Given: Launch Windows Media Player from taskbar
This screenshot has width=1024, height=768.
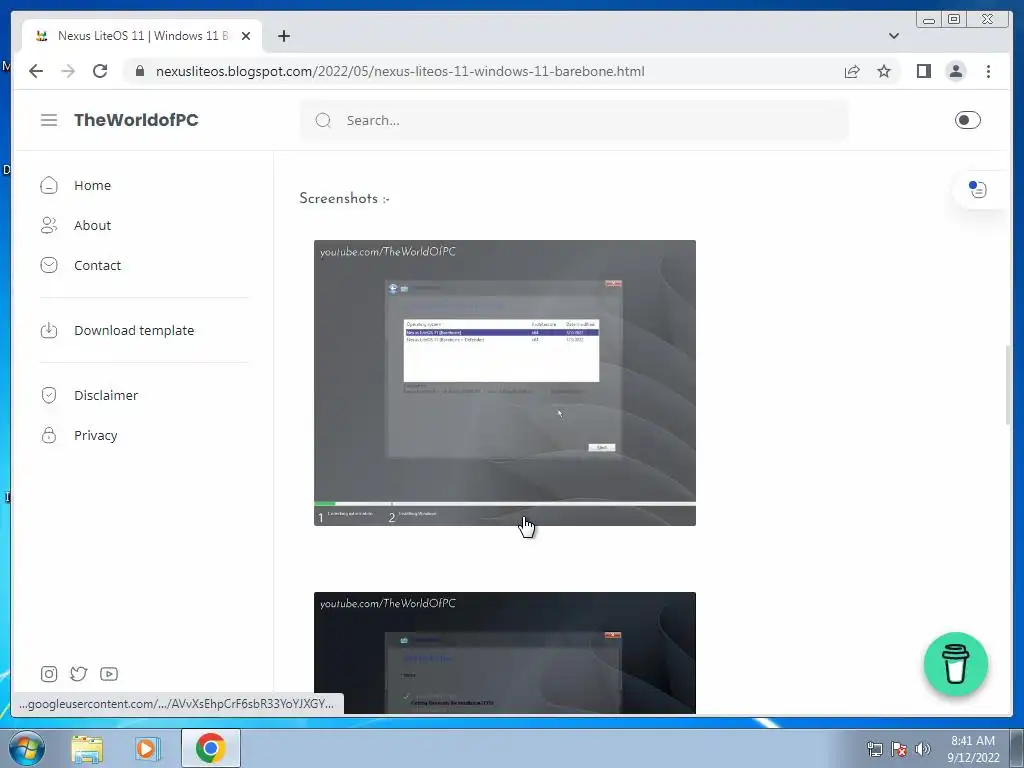Looking at the screenshot, I should coord(148,748).
